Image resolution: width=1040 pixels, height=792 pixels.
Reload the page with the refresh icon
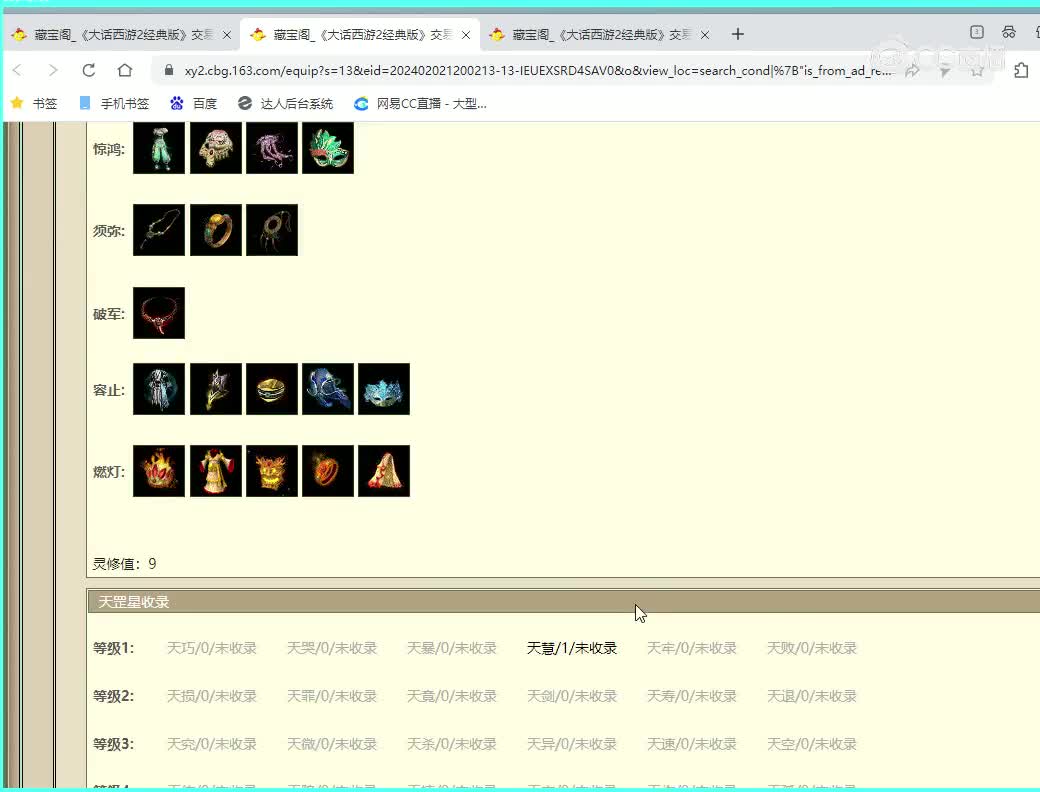(x=89, y=70)
